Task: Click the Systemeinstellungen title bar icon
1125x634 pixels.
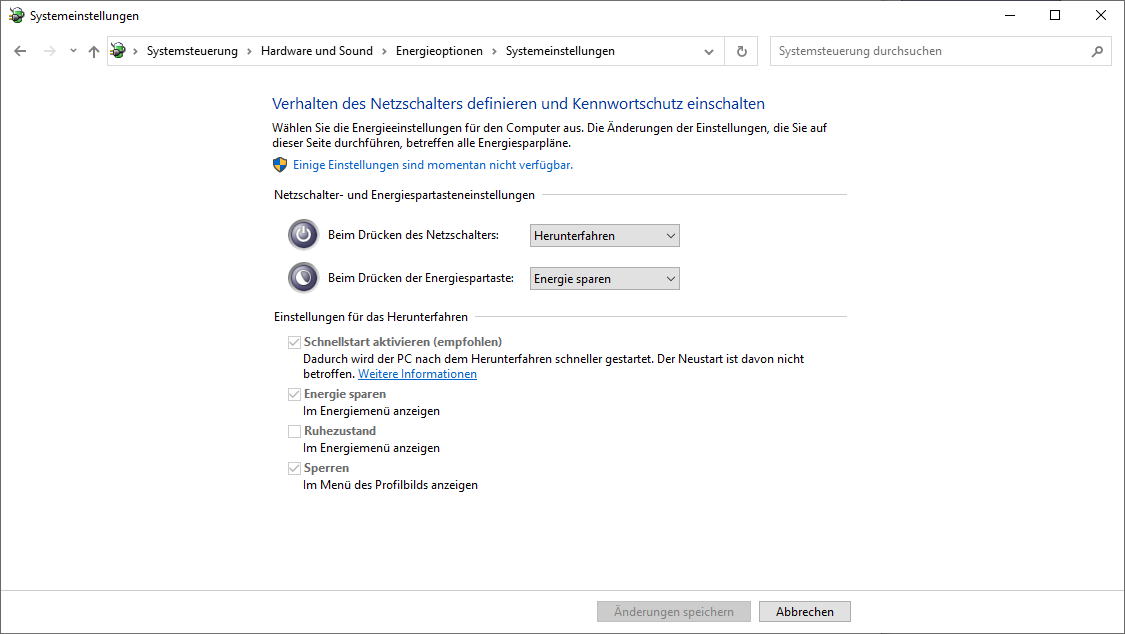Action: pos(16,15)
